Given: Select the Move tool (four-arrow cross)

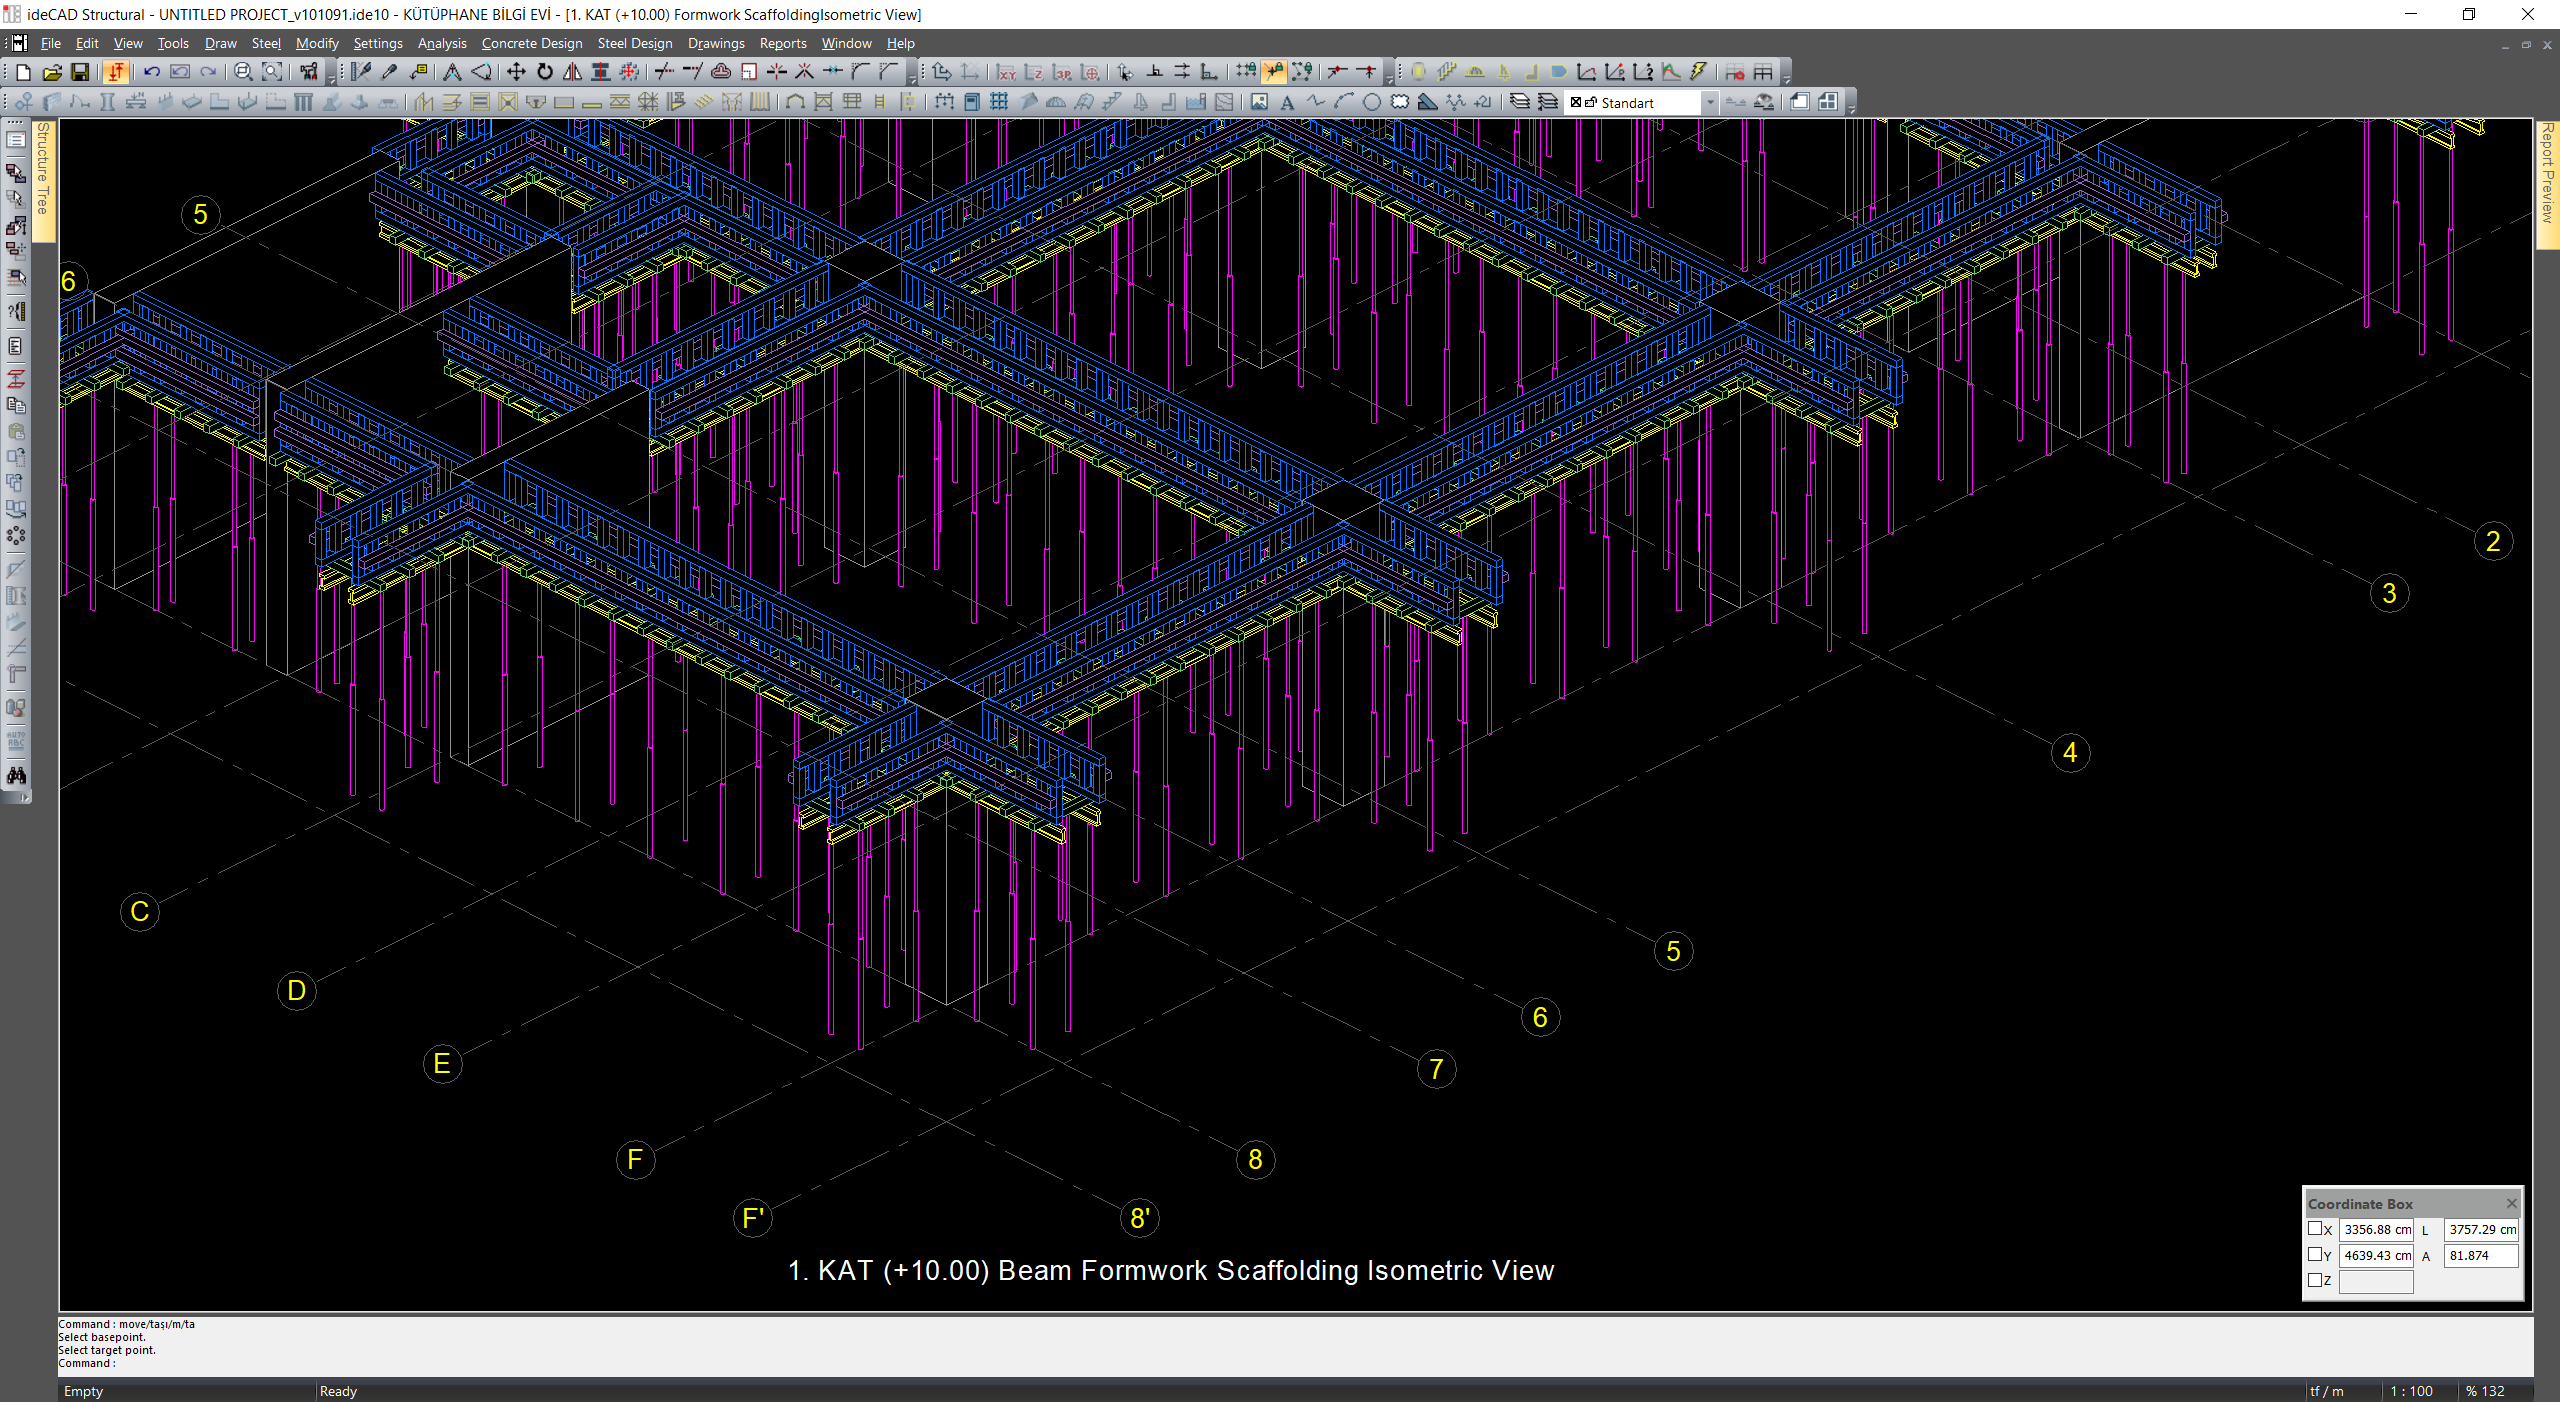Looking at the screenshot, I should 516,72.
